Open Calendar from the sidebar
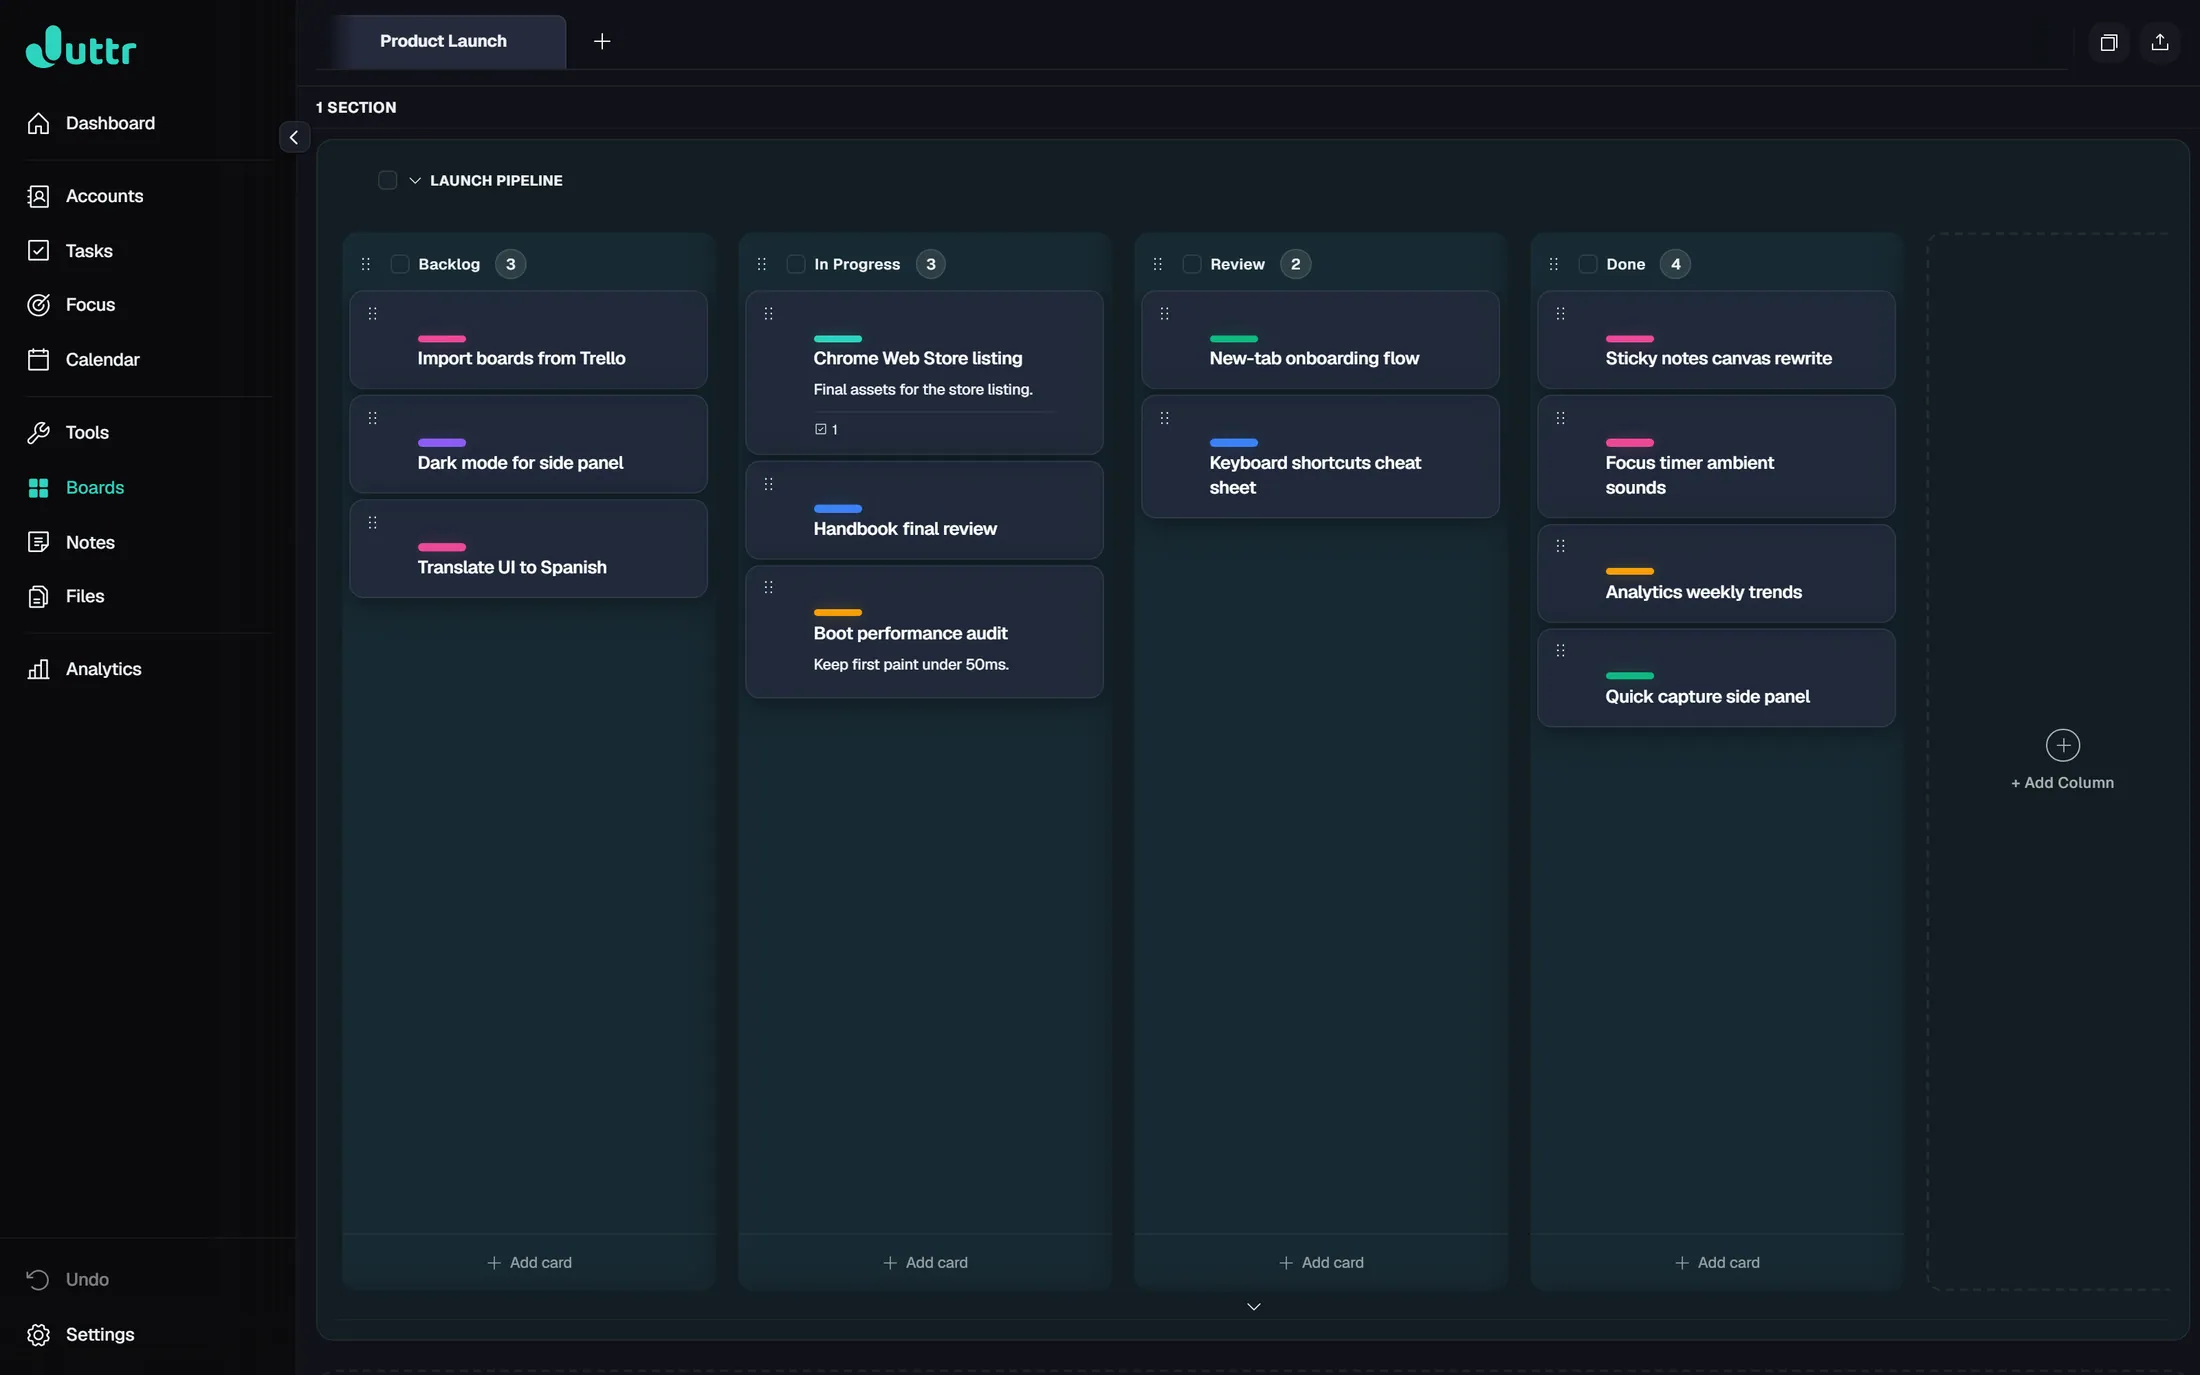Screen dimensions: 2200x1375 (102, 360)
